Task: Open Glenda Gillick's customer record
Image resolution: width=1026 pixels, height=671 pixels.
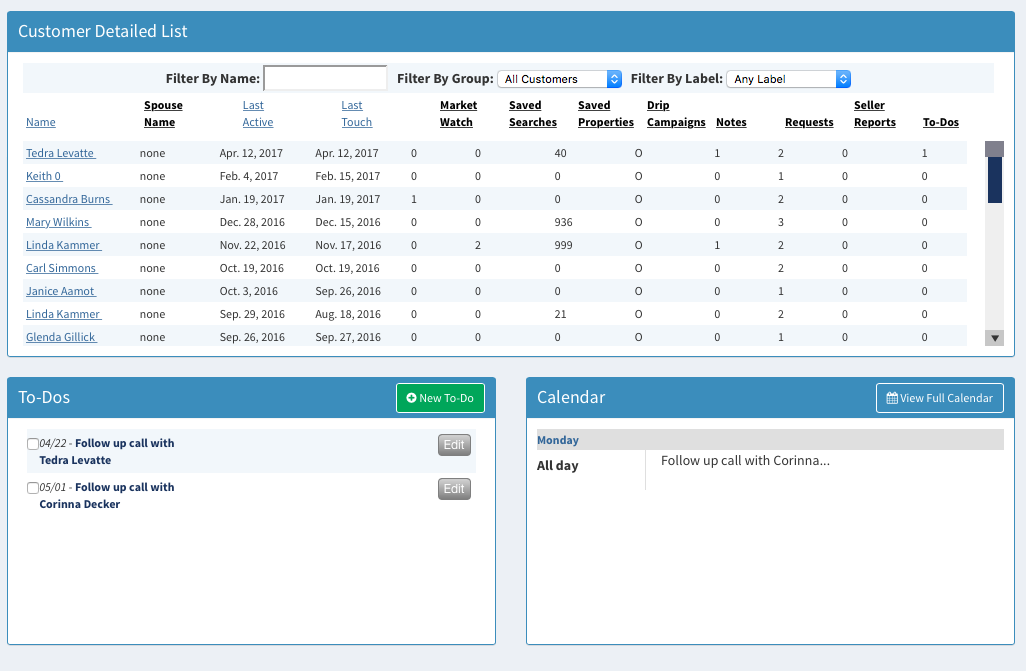Action: (61, 337)
